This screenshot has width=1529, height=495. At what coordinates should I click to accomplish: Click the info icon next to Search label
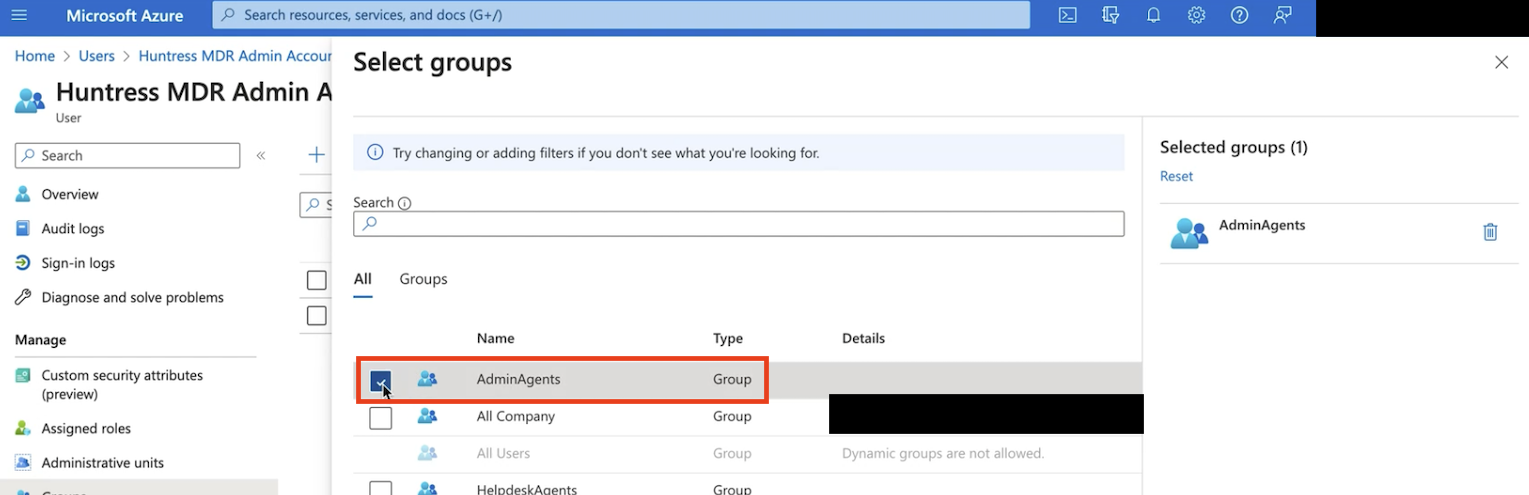coord(404,203)
